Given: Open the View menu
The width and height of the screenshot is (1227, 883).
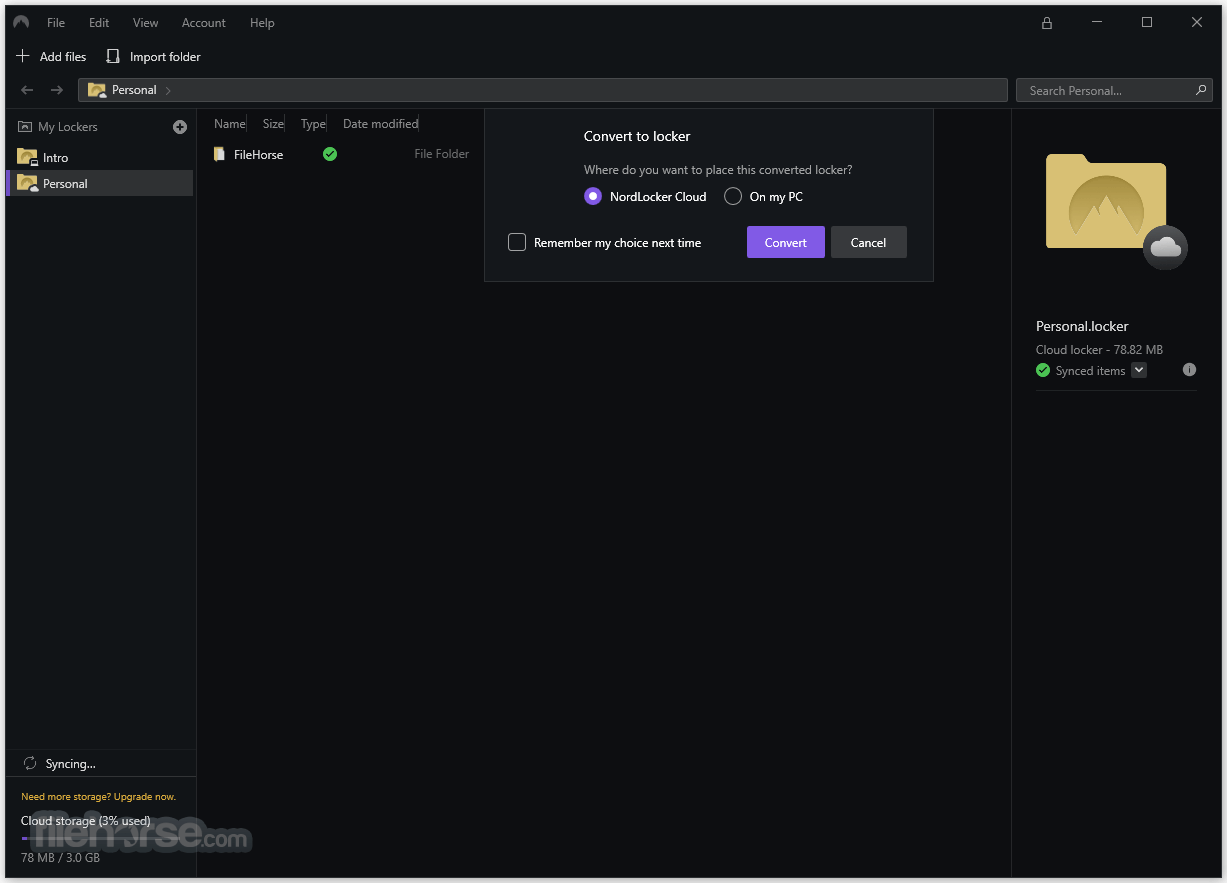Looking at the screenshot, I should click(x=146, y=23).
